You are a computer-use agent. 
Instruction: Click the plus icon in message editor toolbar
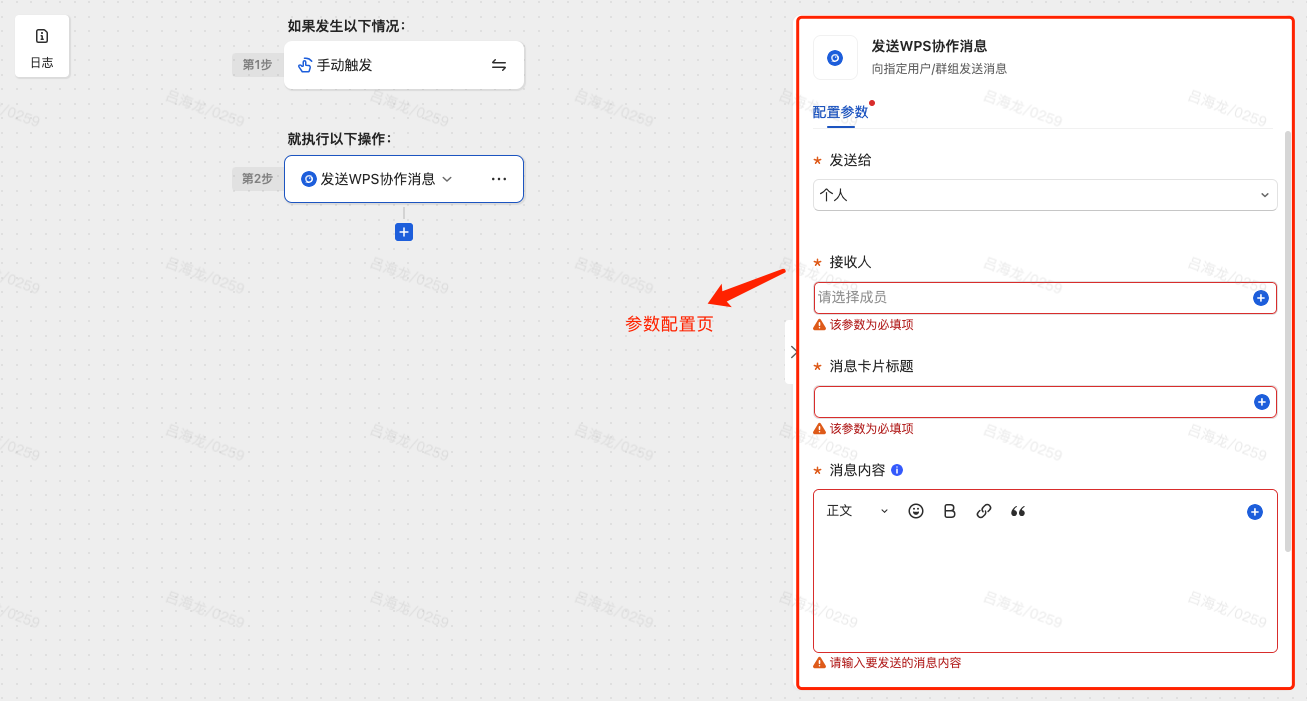1254,512
